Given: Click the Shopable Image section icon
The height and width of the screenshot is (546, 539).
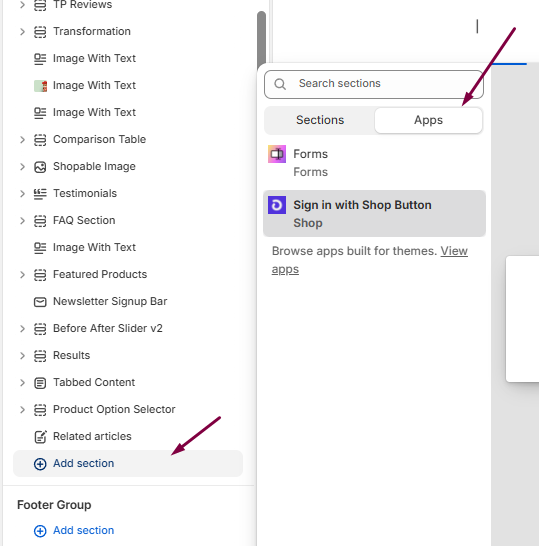Looking at the screenshot, I should 40,167.
